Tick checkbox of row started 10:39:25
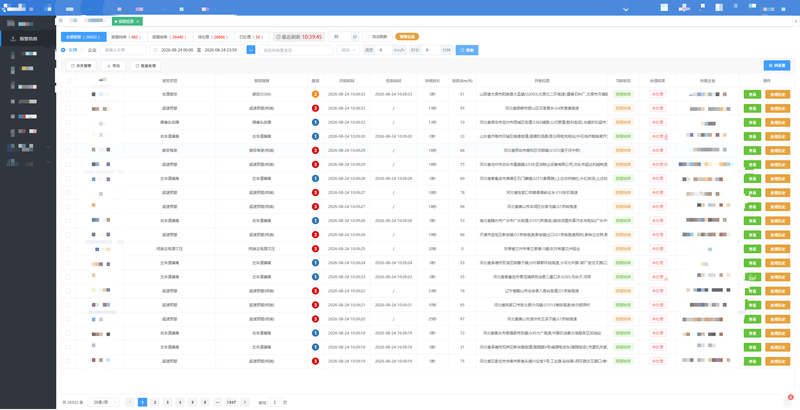 68,249
